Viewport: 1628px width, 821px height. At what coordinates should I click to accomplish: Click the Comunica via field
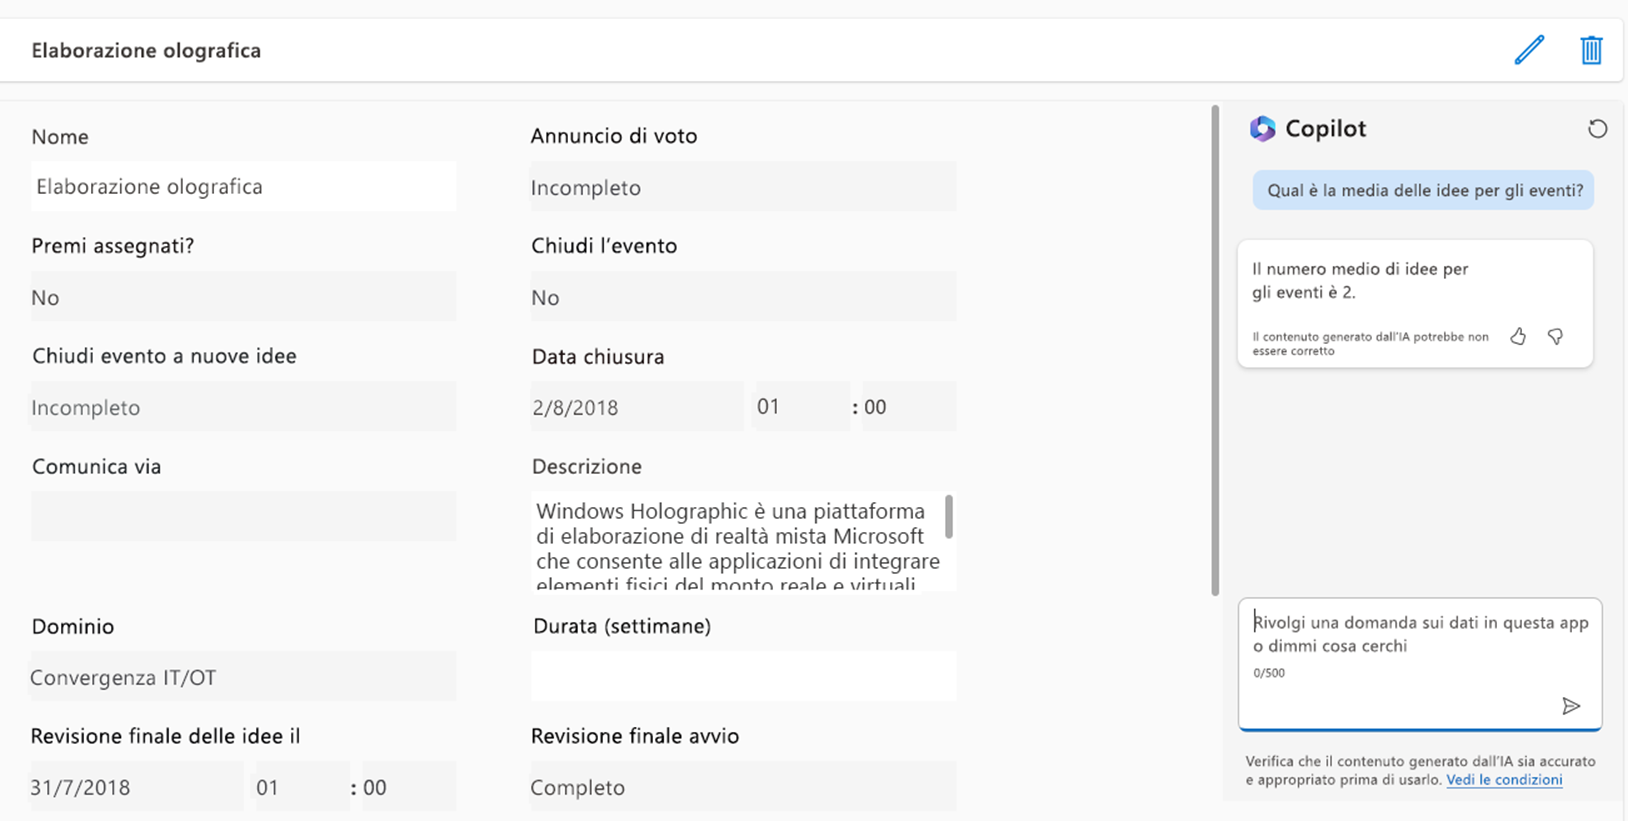243,516
